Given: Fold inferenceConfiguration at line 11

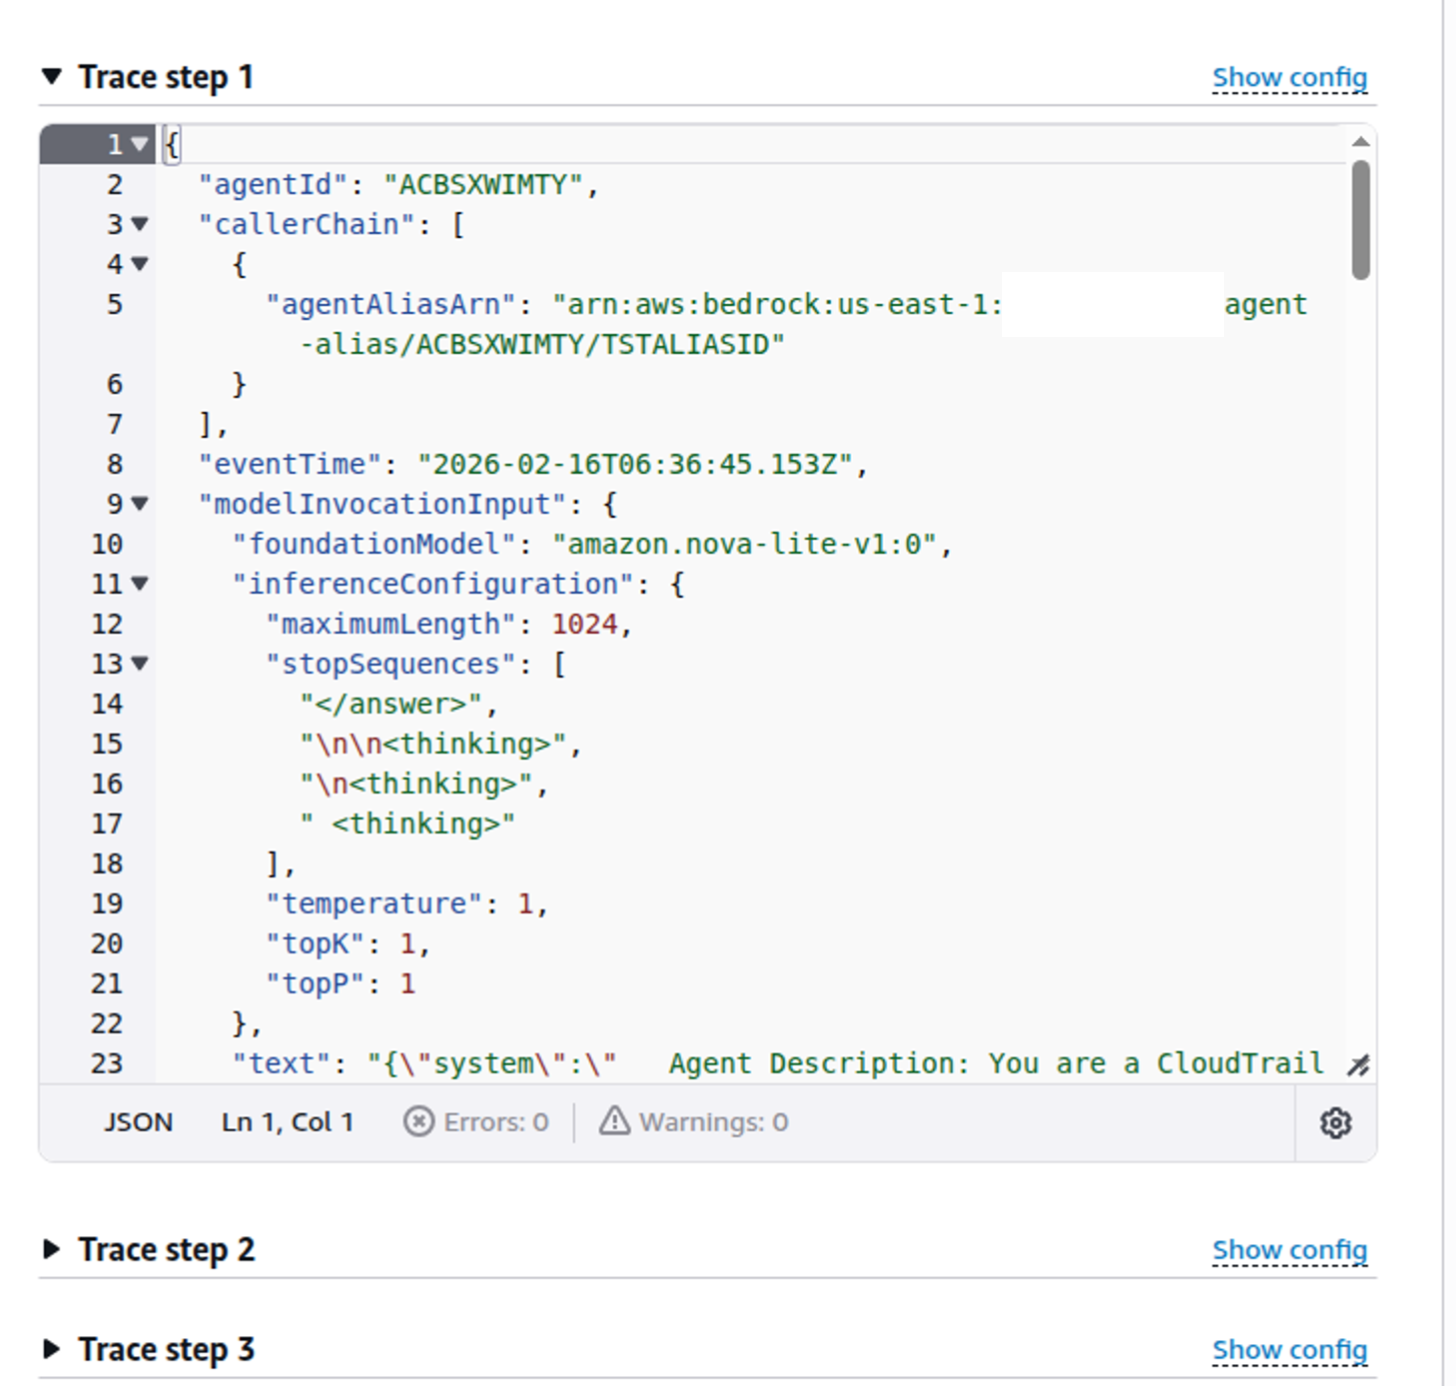Looking at the screenshot, I should click(x=140, y=584).
